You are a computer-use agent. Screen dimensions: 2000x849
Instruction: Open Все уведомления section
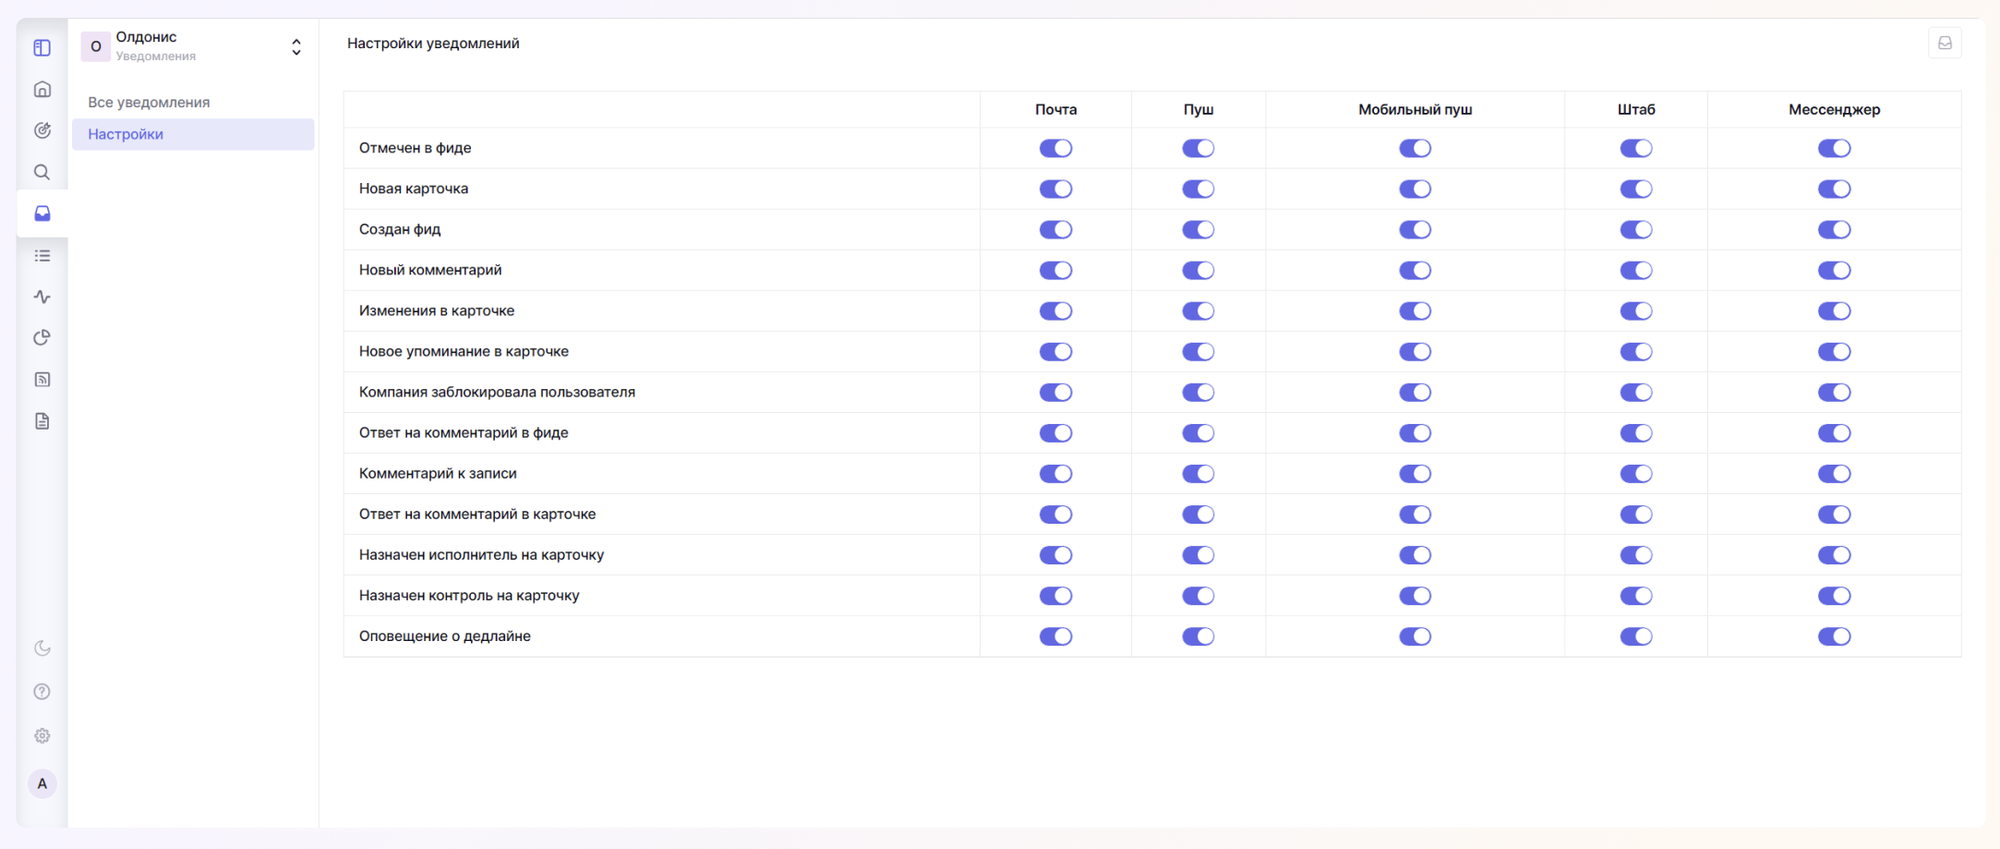(149, 102)
